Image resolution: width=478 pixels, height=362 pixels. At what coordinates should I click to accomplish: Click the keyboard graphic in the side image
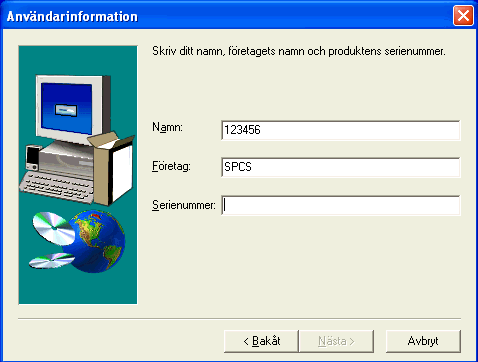click(56, 187)
